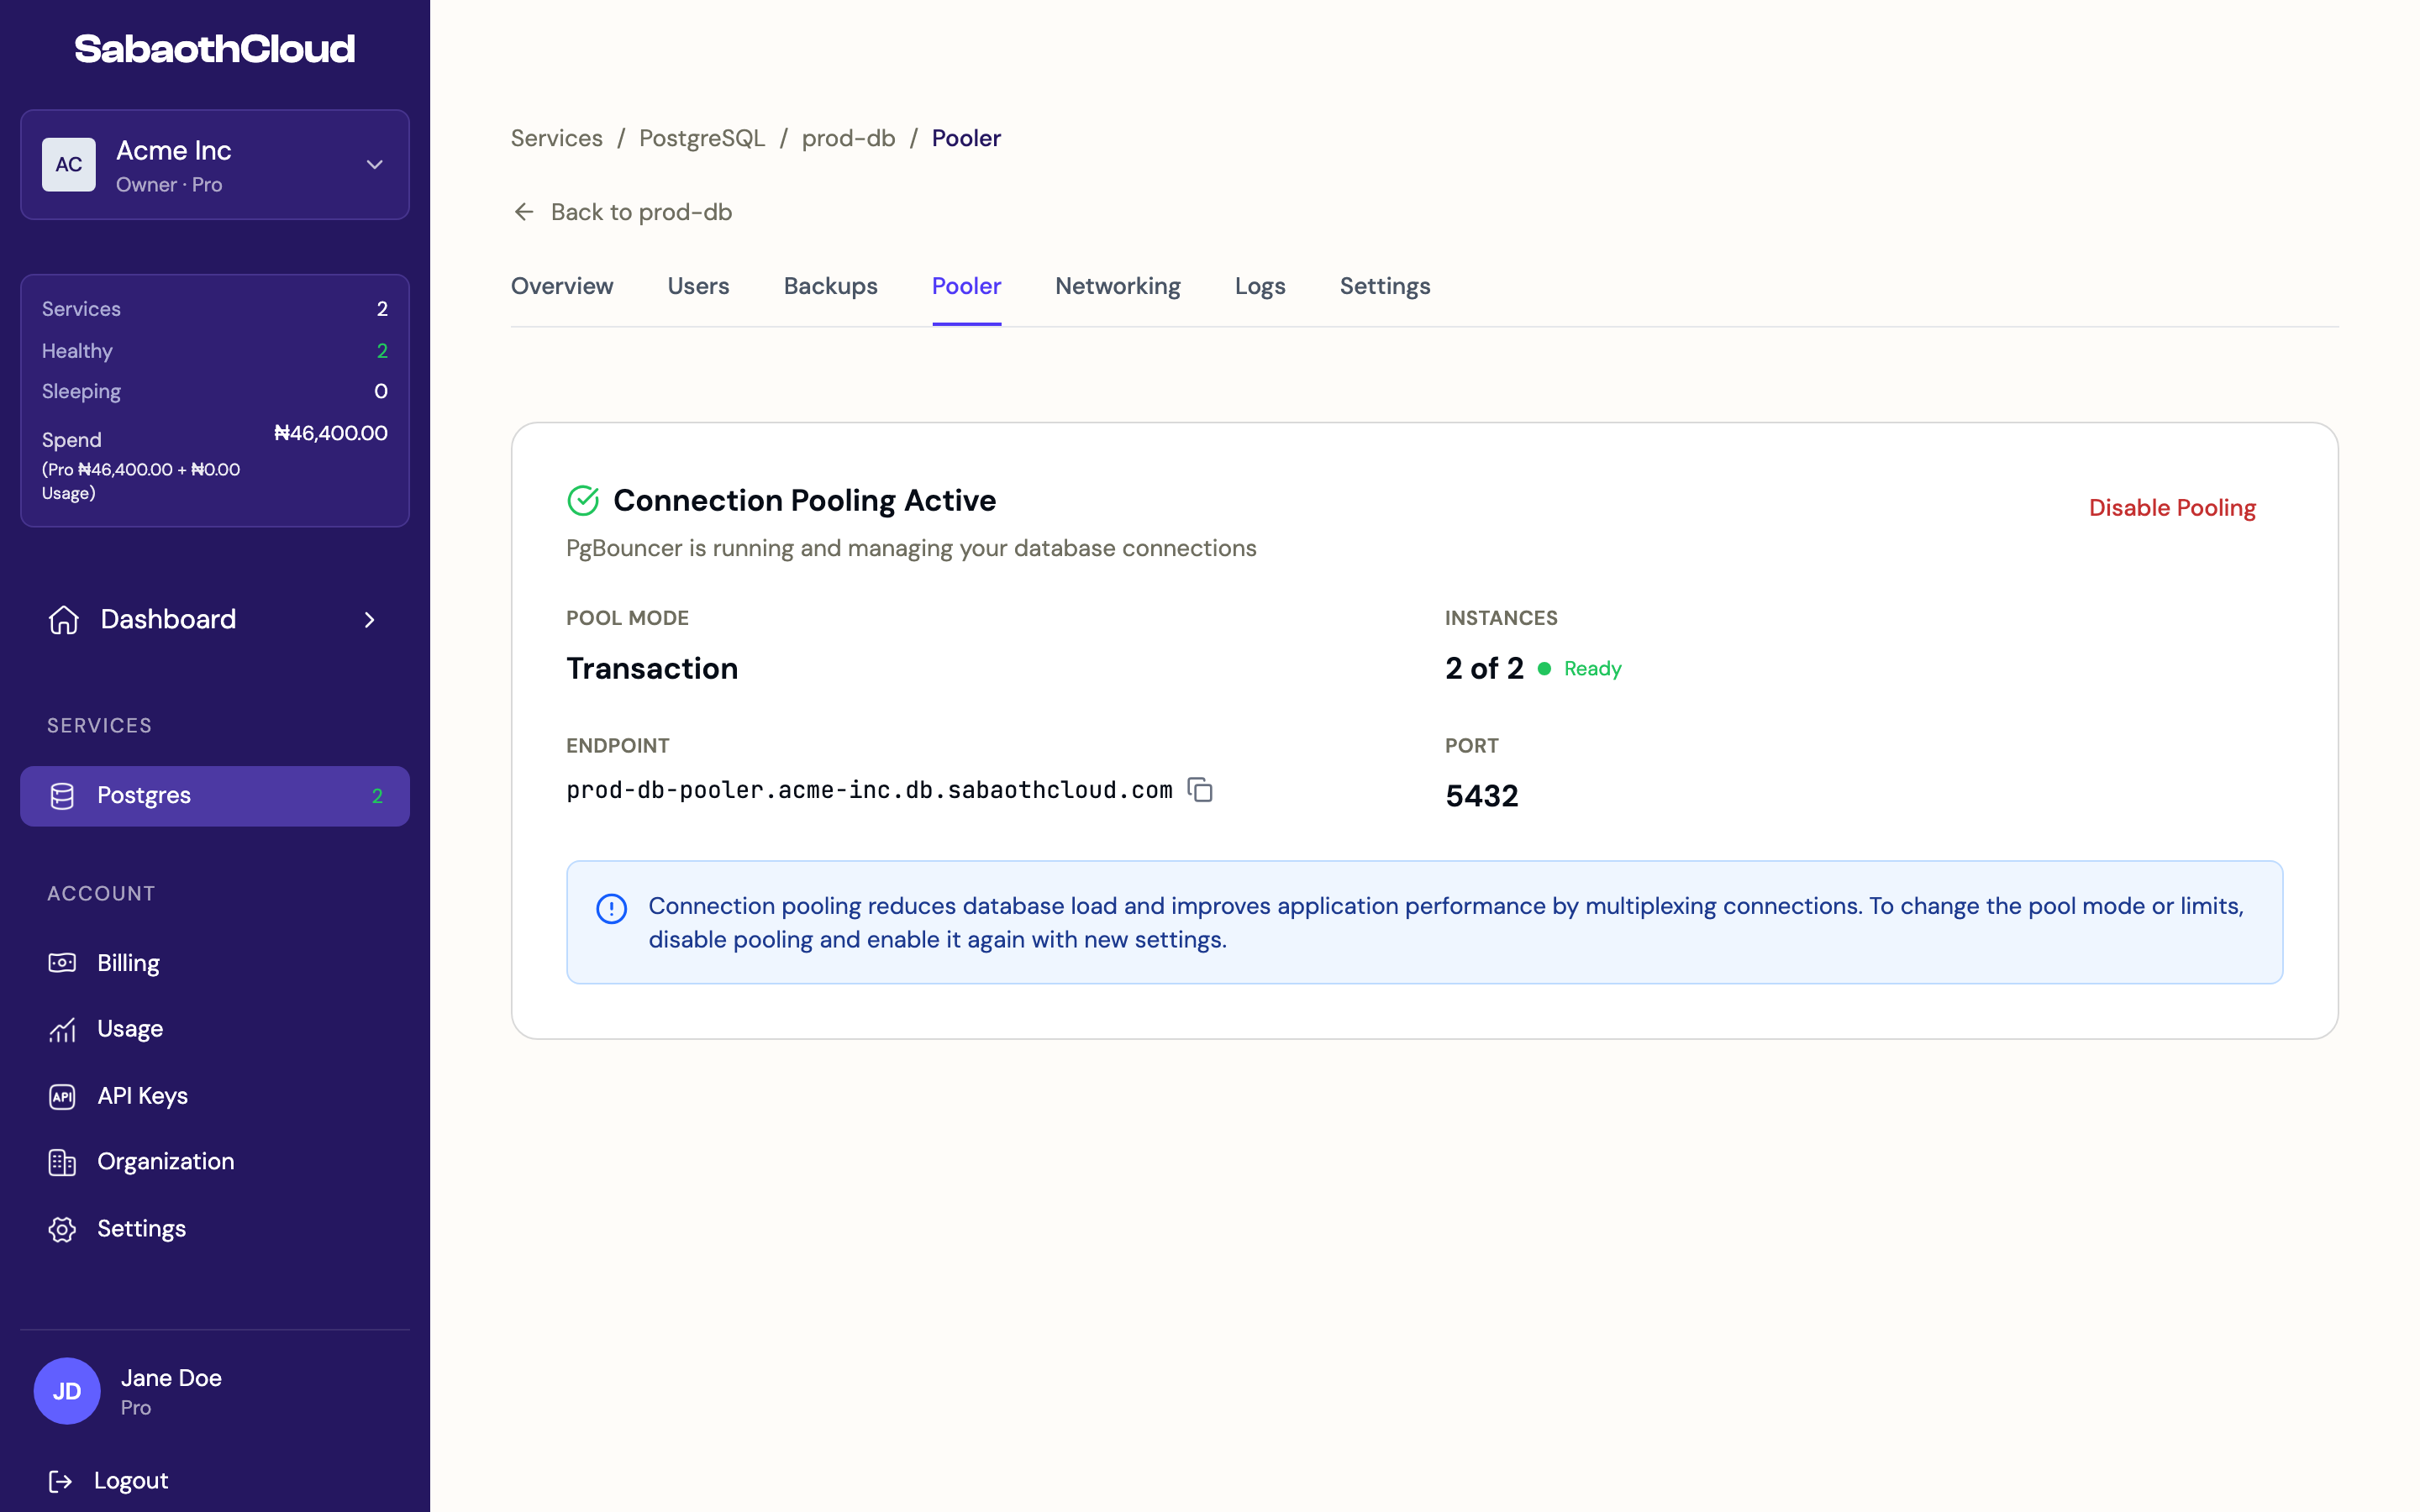Click the API Keys icon
This screenshot has width=2420, height=1512.
point(62,1096)
